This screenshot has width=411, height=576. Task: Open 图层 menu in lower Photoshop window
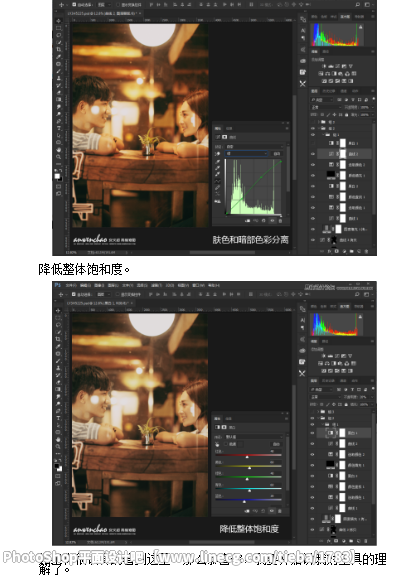coord(113,285)
